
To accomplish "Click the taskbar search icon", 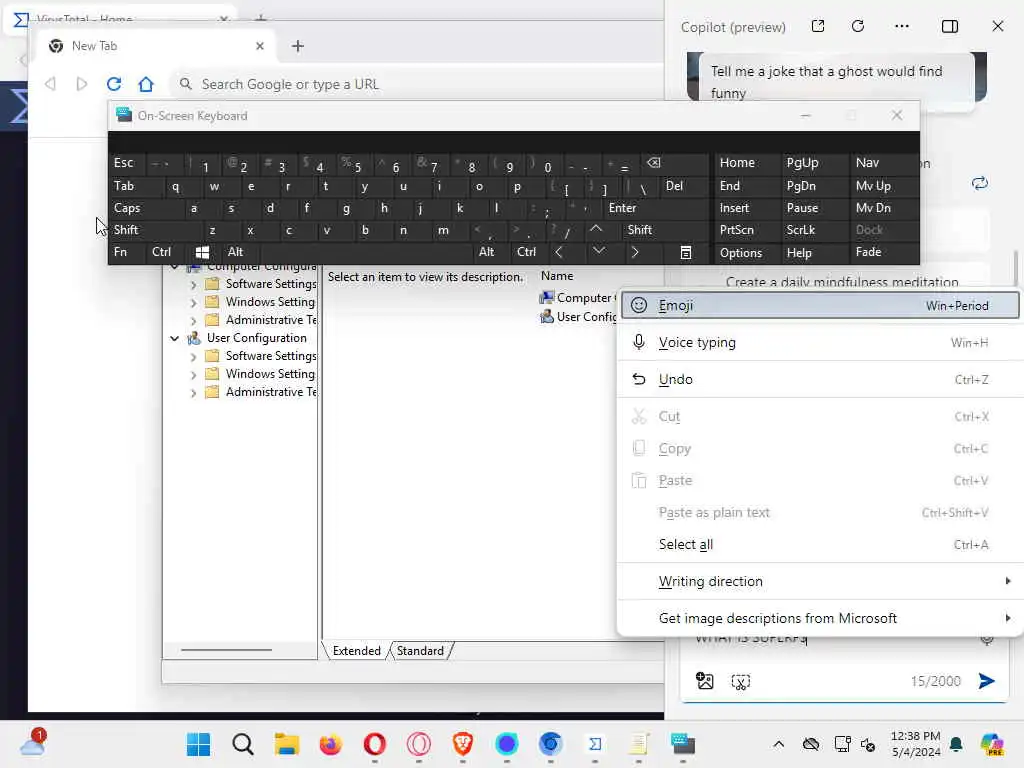I will click(242, 744).
